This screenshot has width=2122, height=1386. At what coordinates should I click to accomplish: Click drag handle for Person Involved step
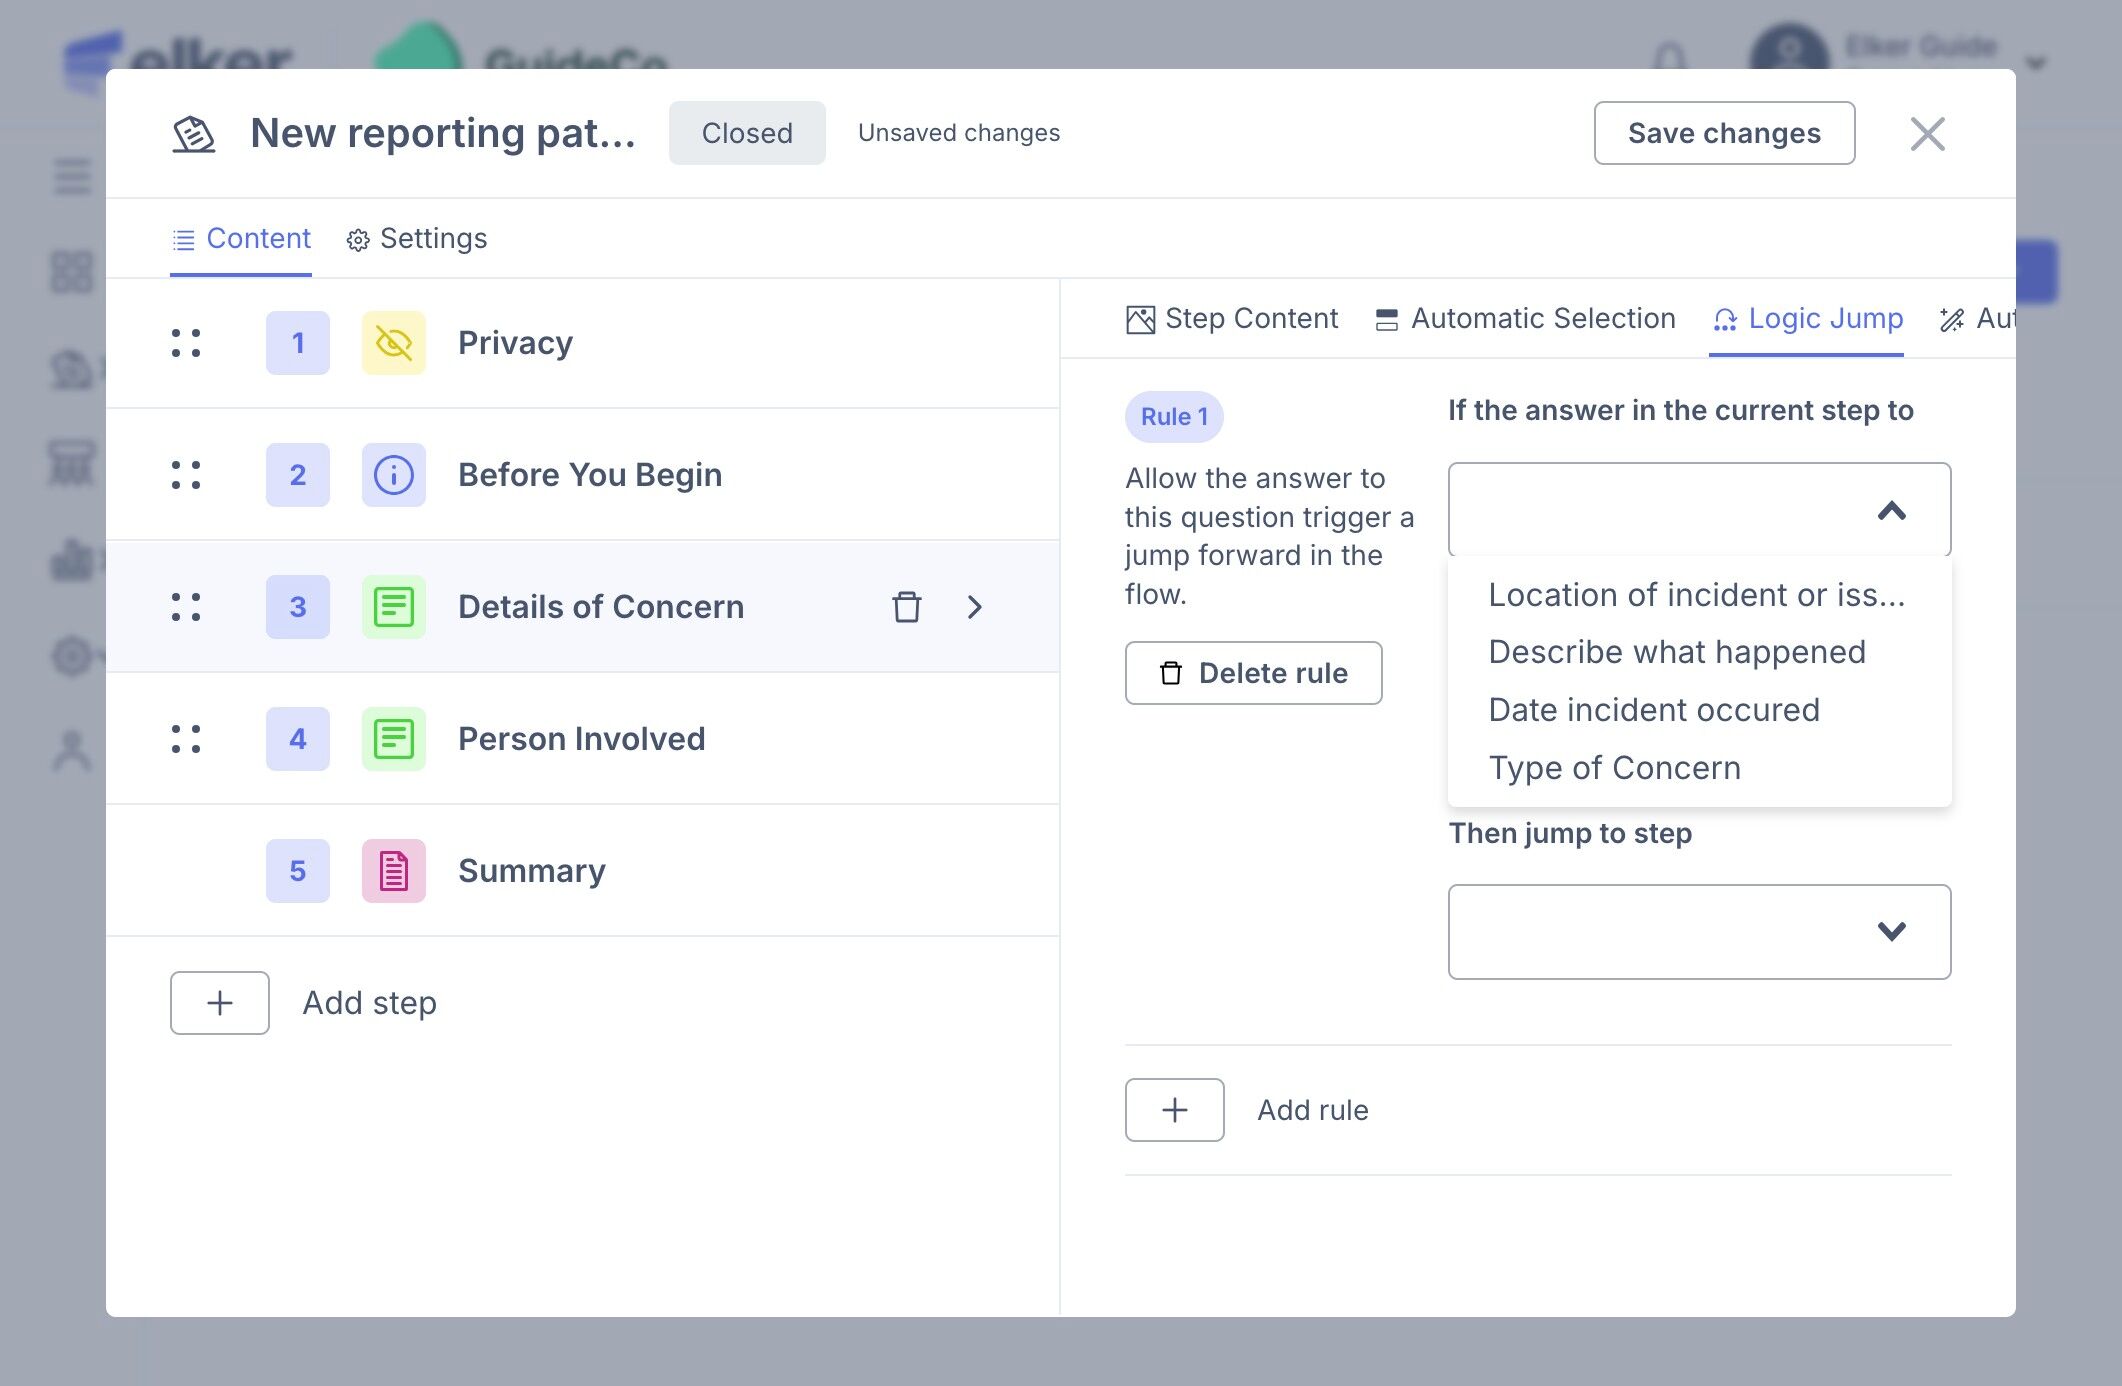click(186, 739)
